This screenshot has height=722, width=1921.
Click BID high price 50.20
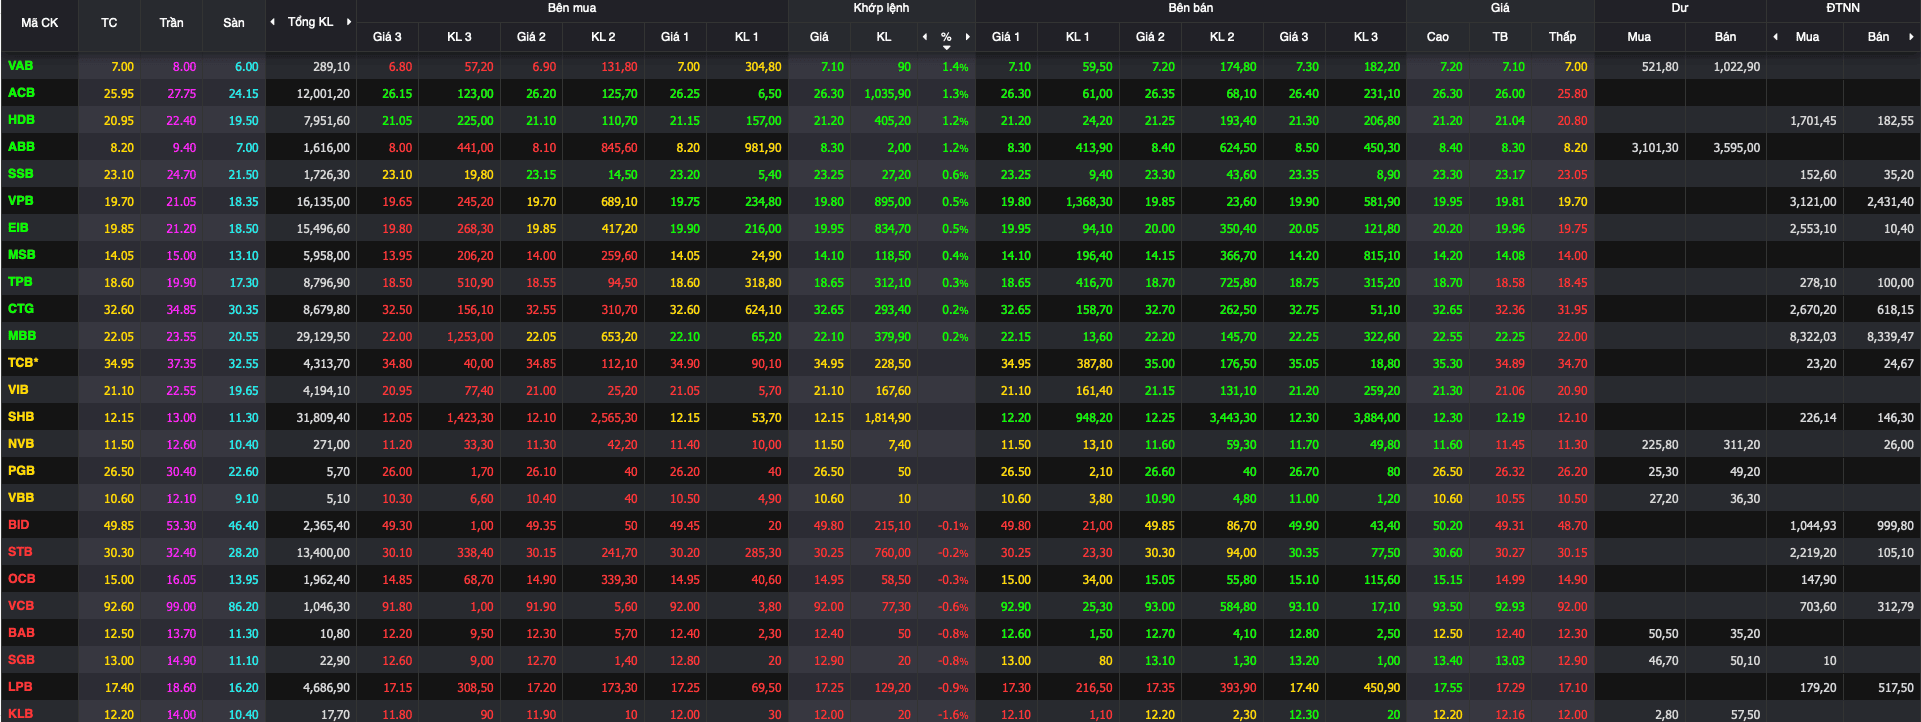(1447, 526)
